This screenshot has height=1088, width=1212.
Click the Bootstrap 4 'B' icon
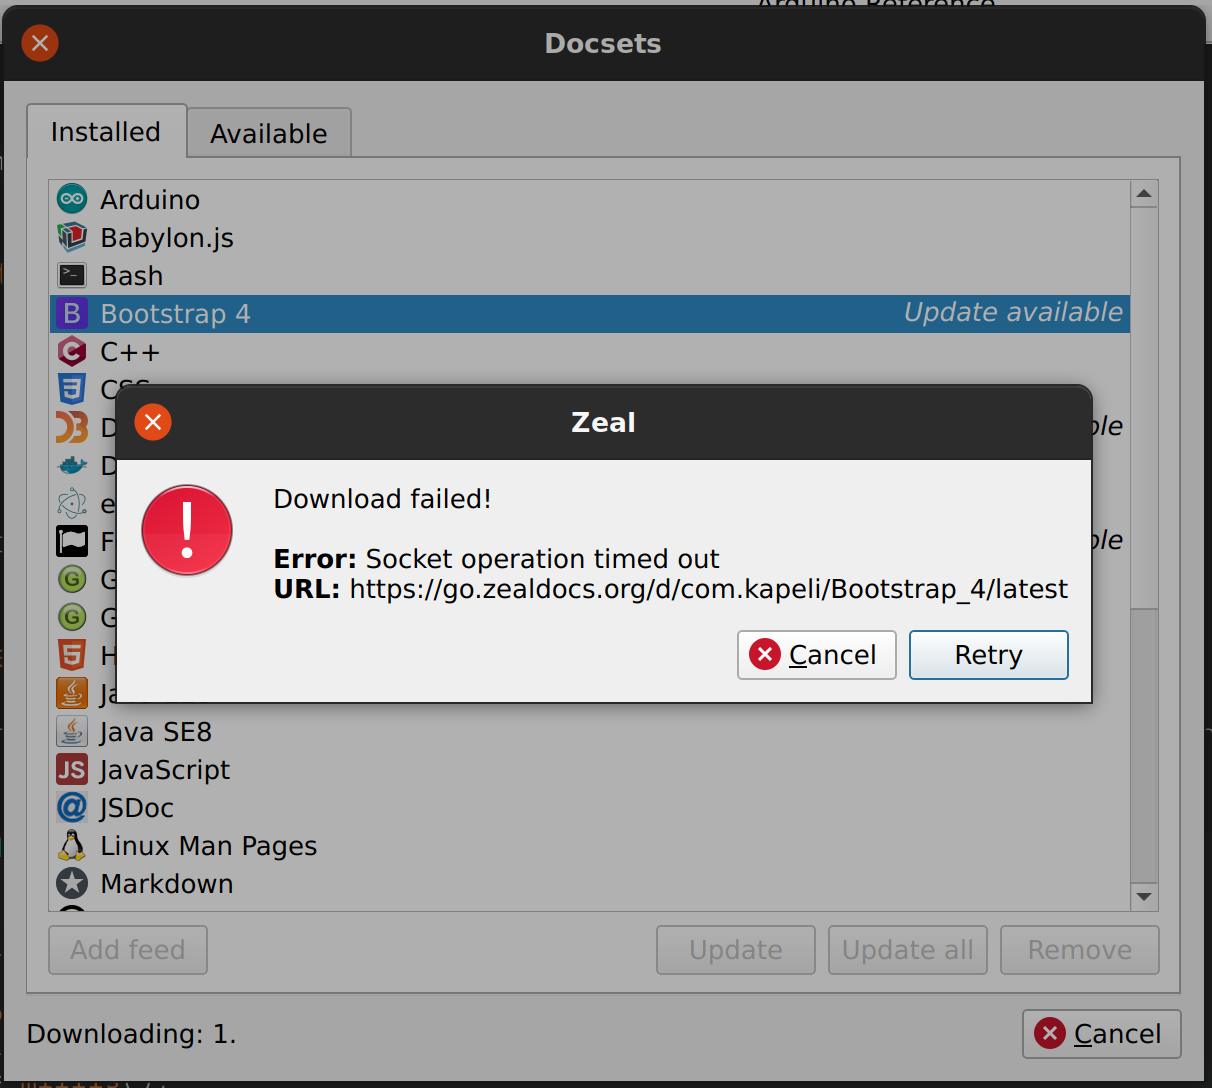tap(71, 313)
